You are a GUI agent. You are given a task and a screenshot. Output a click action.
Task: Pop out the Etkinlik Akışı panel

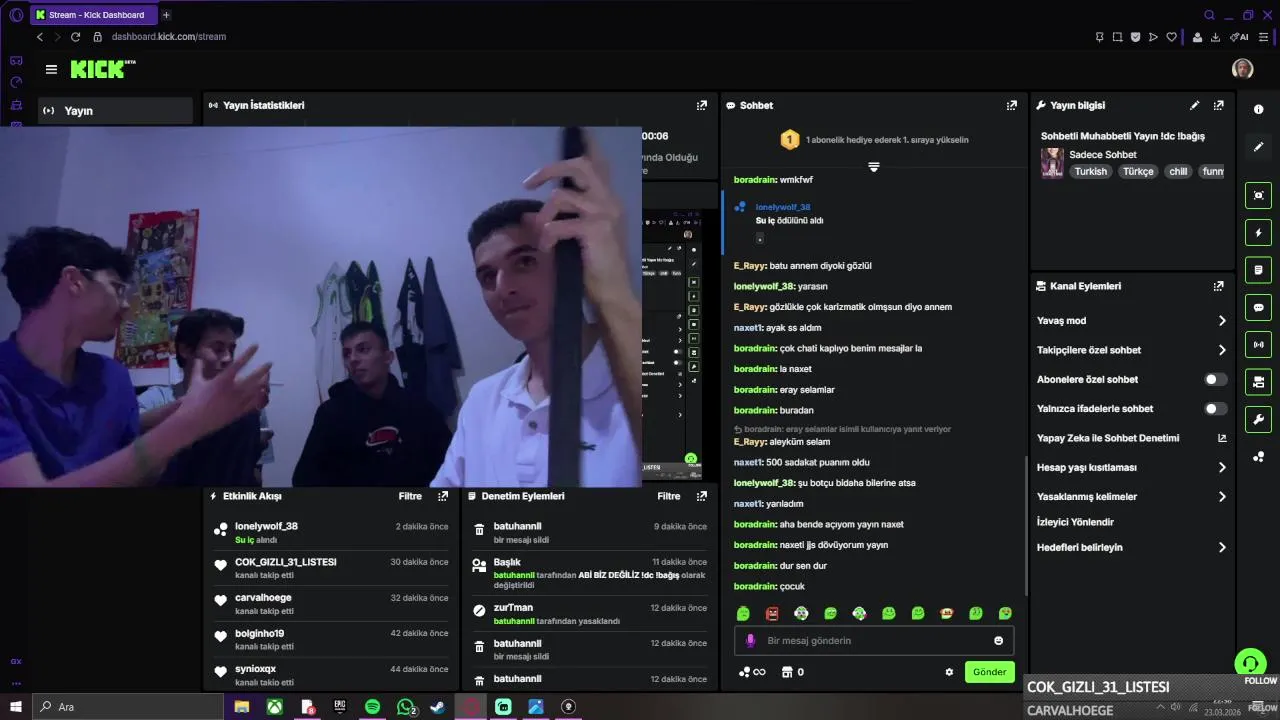point(443,496)
